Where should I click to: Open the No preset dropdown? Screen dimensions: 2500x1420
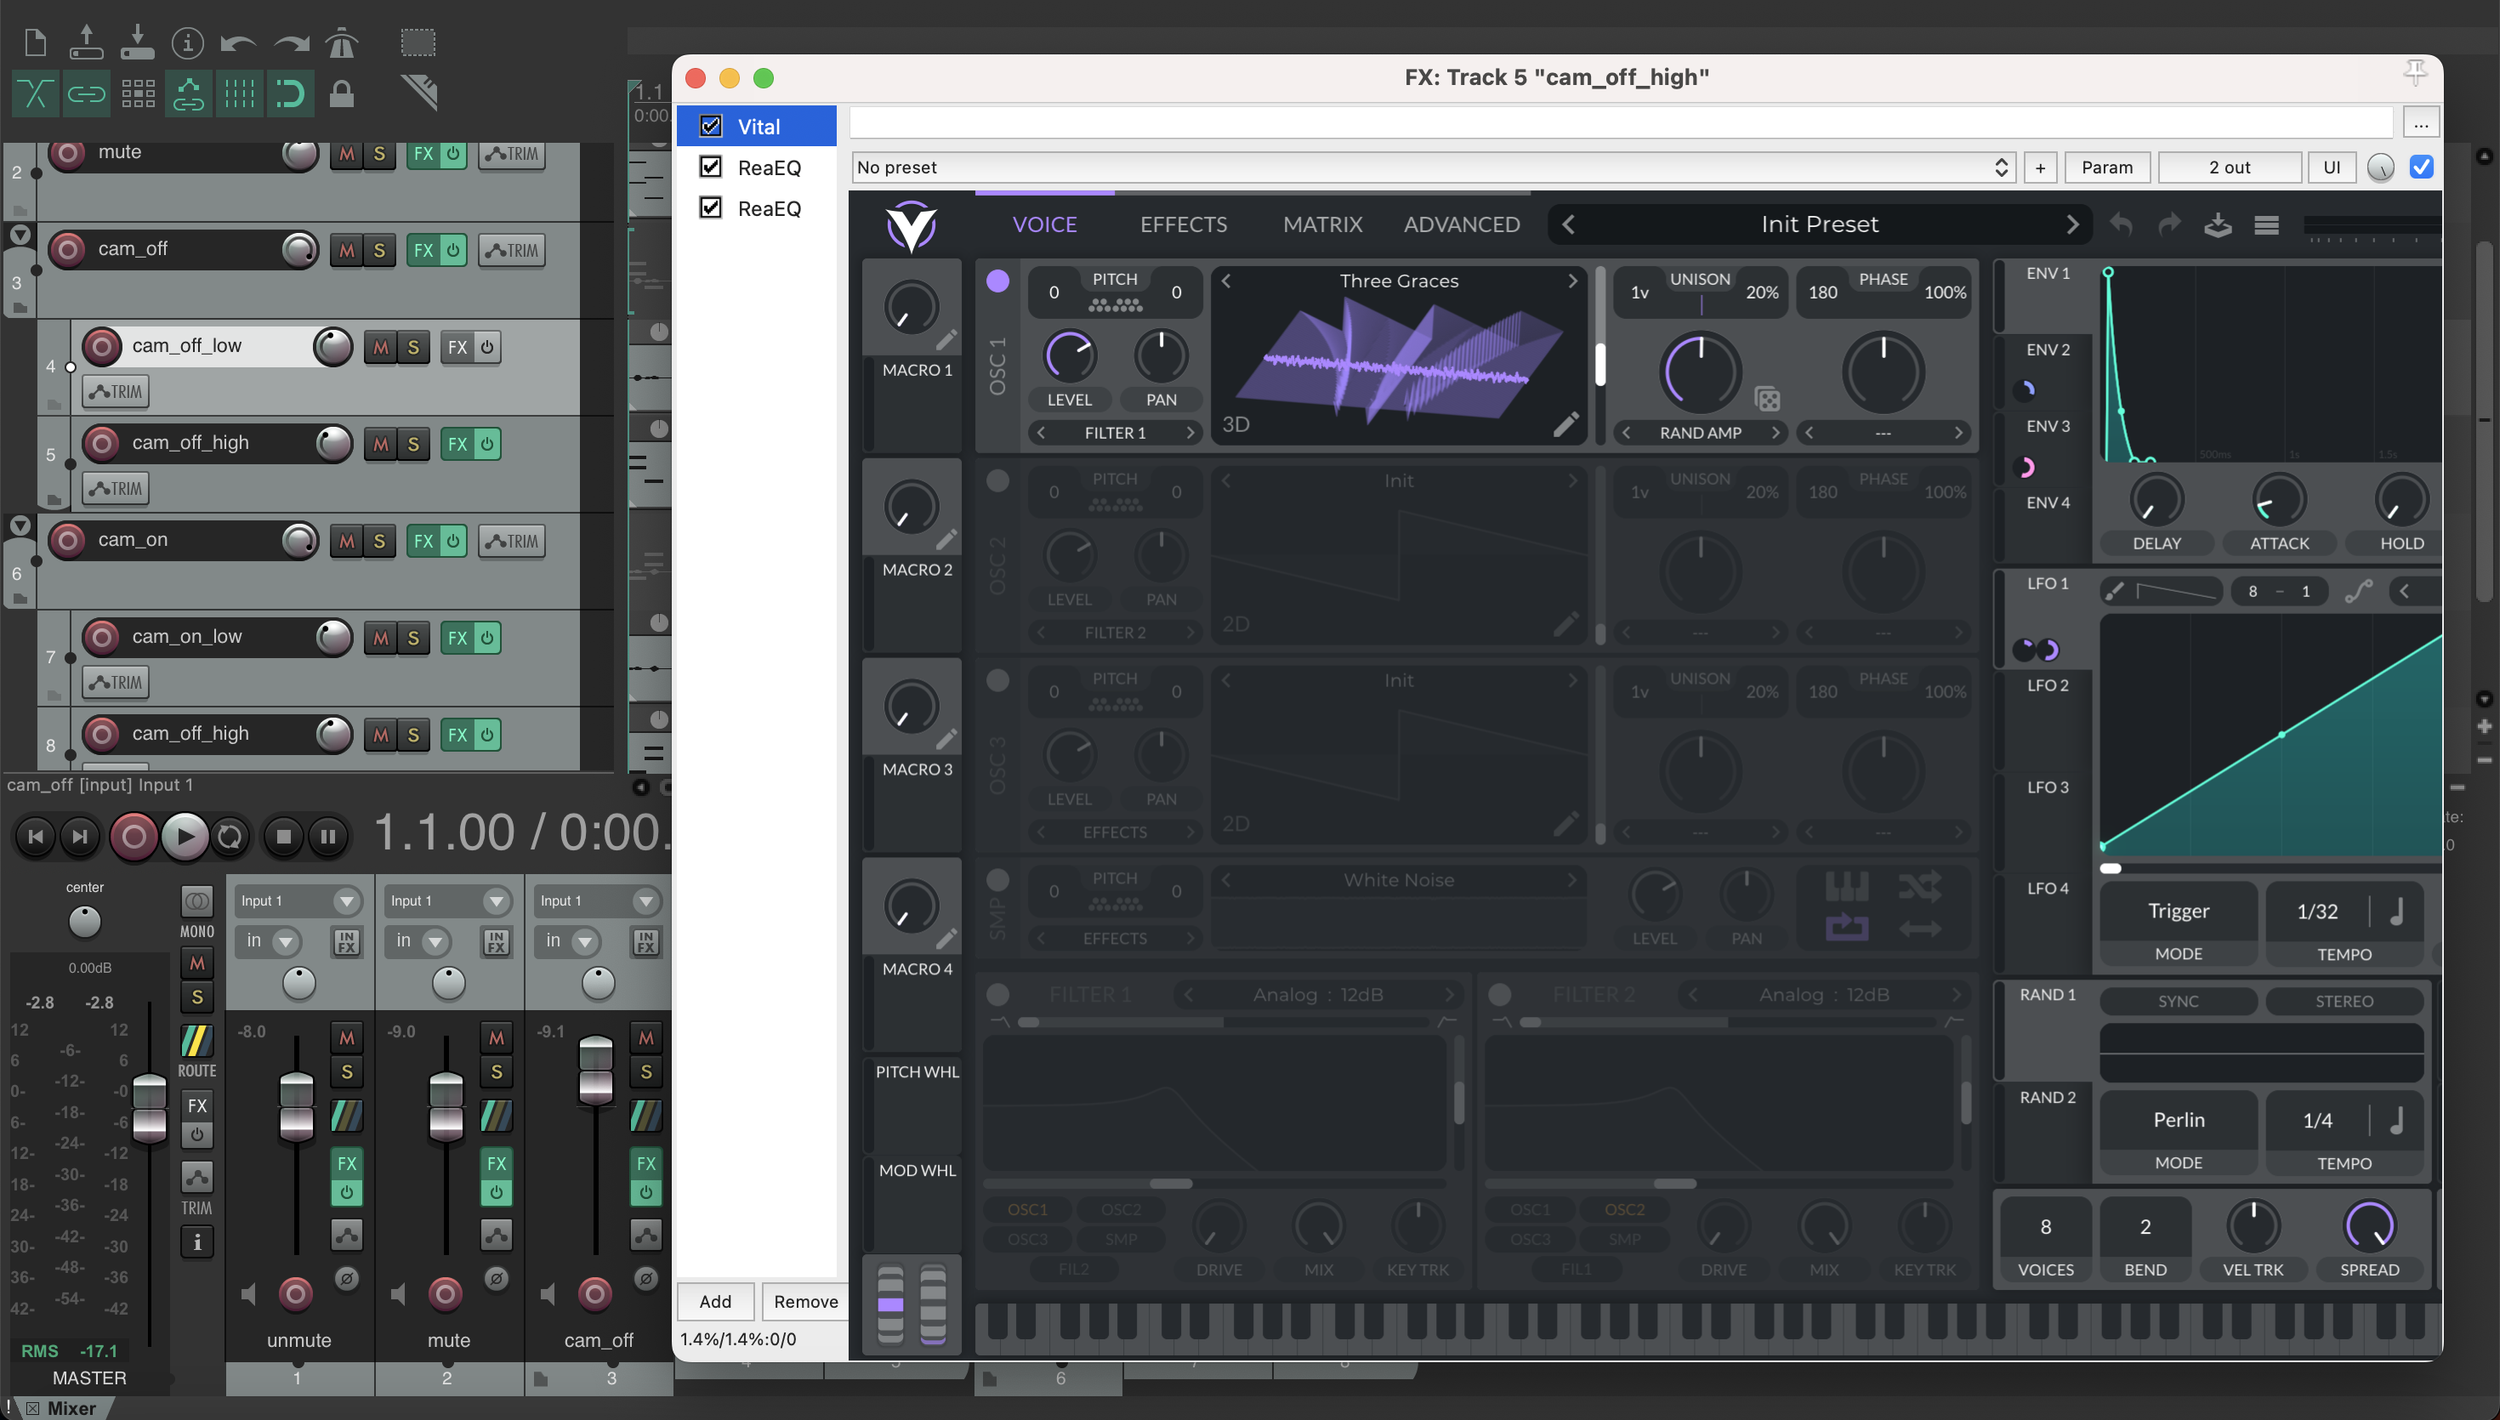coord(1432,167)
